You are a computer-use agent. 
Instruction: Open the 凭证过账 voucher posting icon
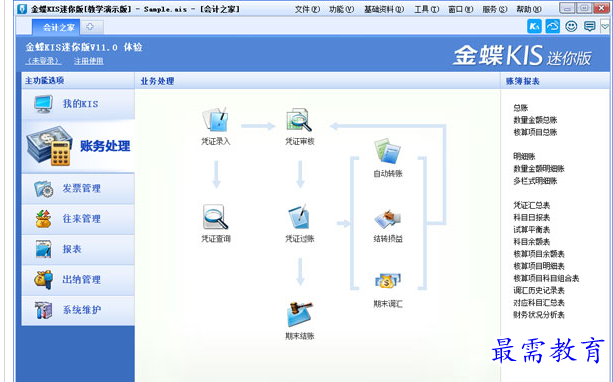point(299,217)
